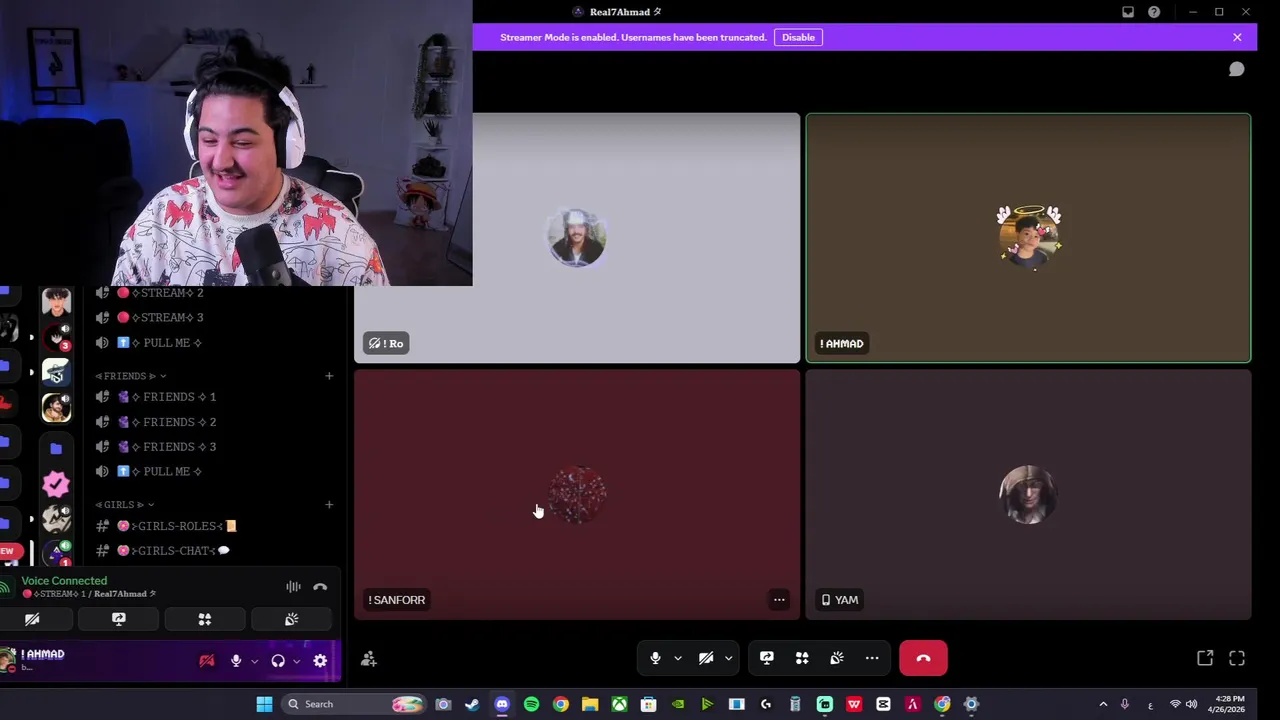Mute microphone in the user panel
This screenshot has height=720, width=1280.
(x=236, y=661)
